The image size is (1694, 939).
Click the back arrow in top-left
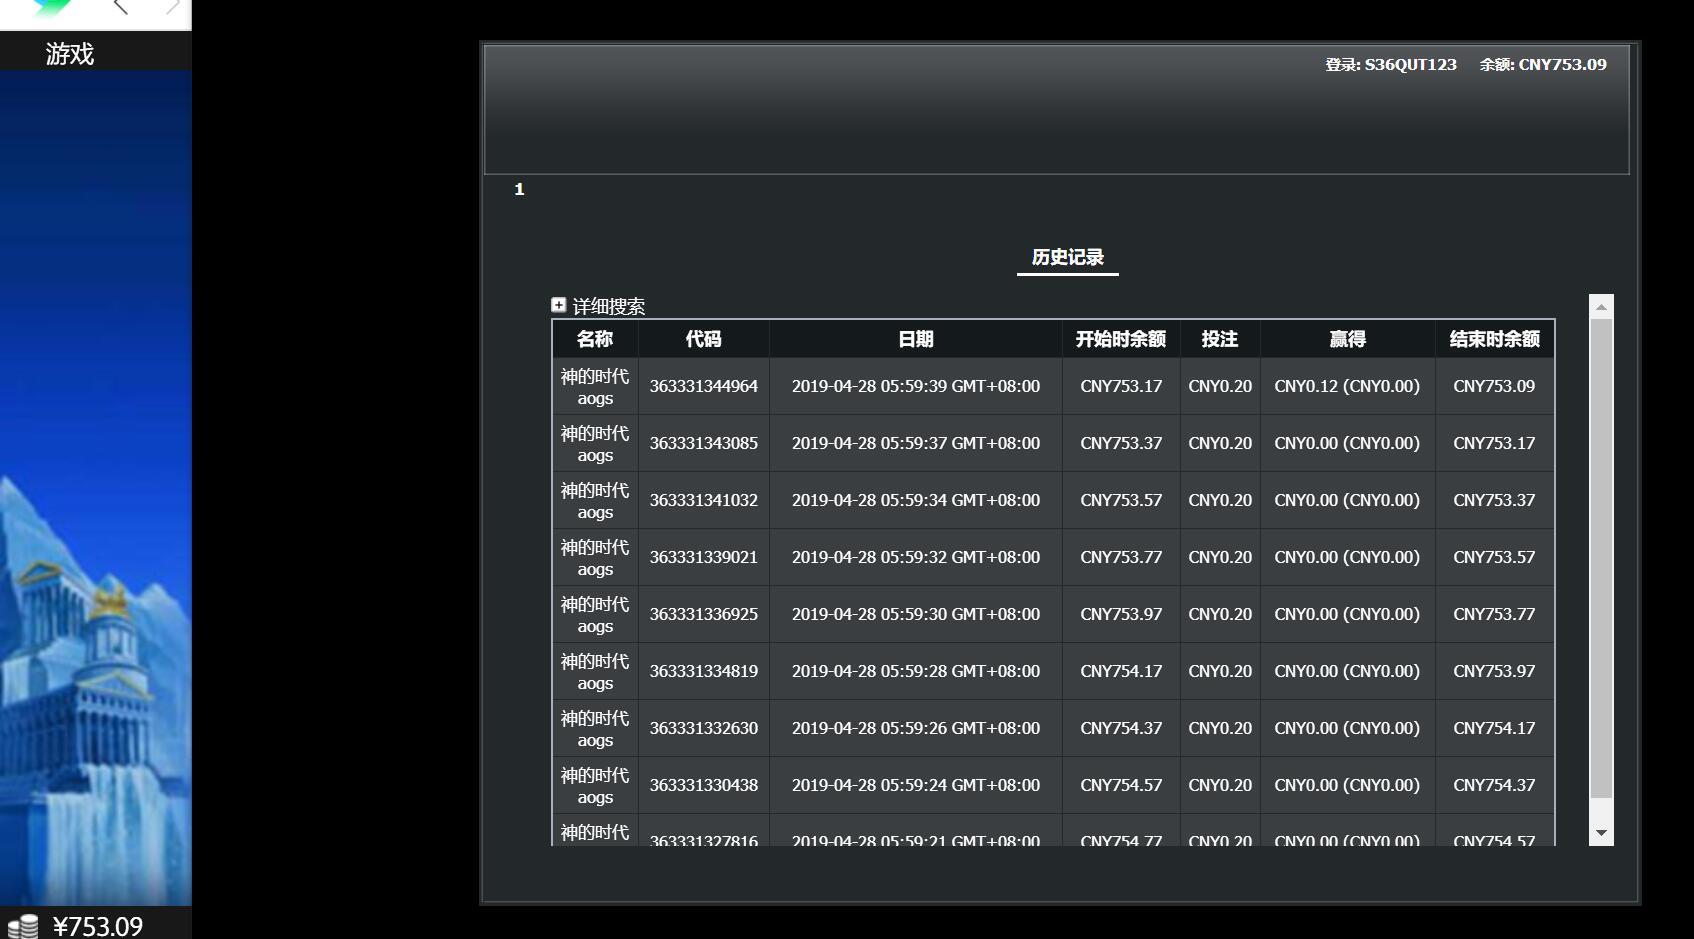click(121, 7)
